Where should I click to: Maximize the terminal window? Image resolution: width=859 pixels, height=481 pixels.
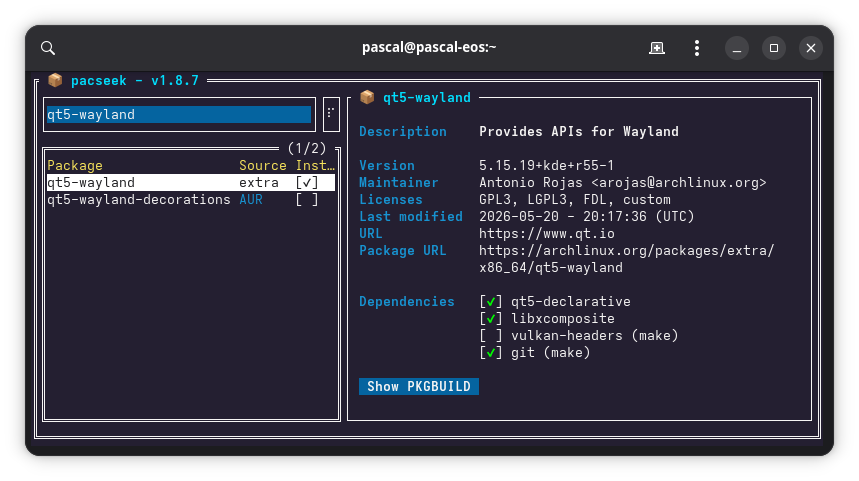click(x=774, y=48)
